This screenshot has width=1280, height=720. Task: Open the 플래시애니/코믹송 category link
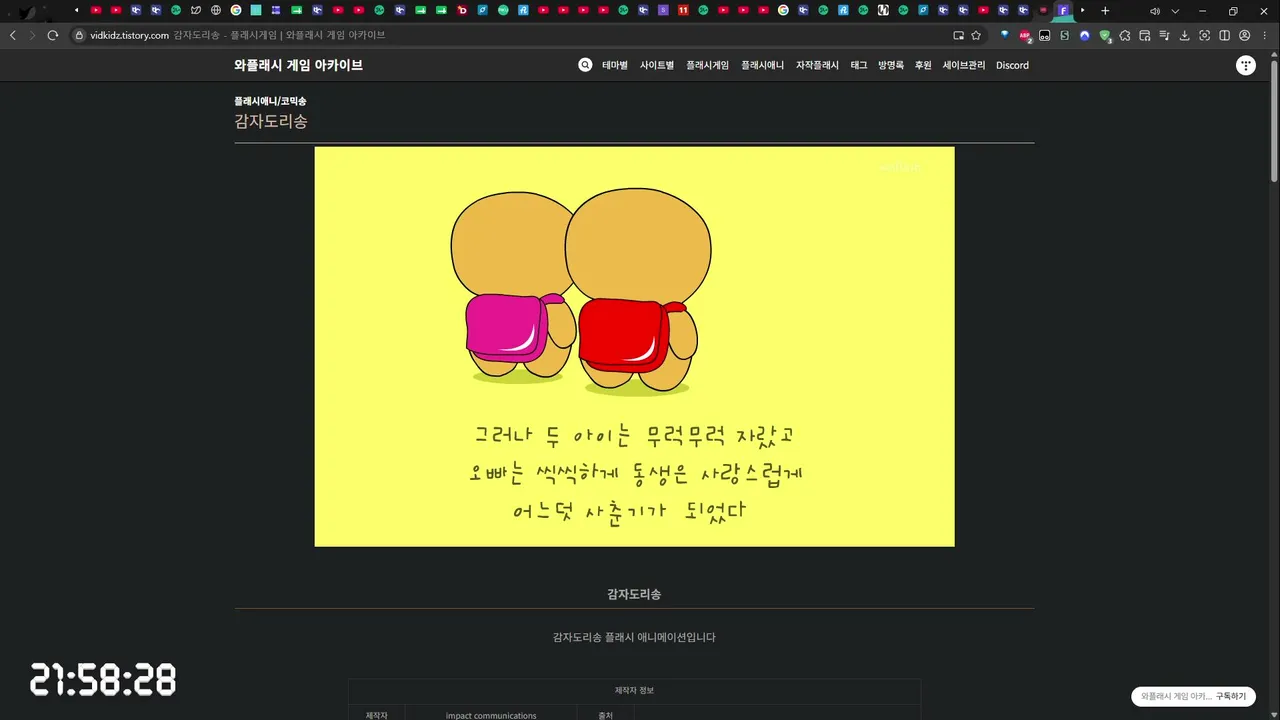click(x=271, y=101)
